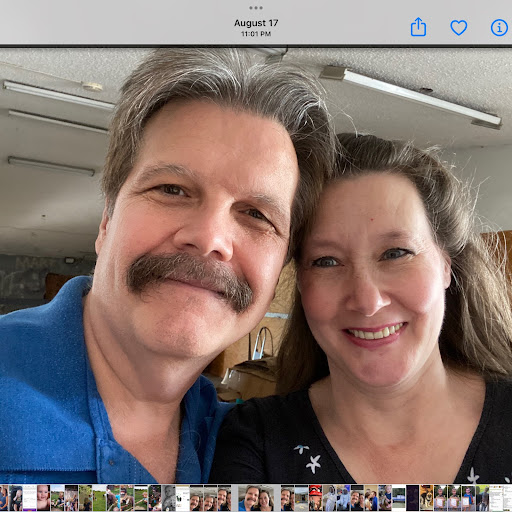Open the white screenshot with purple bar thumbnail
Screen dimensions: 512x512
(29, 498)
